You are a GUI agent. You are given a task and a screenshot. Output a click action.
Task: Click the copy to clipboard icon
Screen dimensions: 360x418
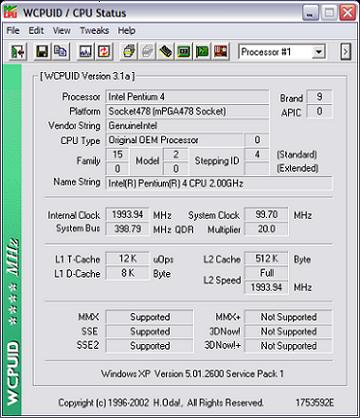(x=60, y=52)
